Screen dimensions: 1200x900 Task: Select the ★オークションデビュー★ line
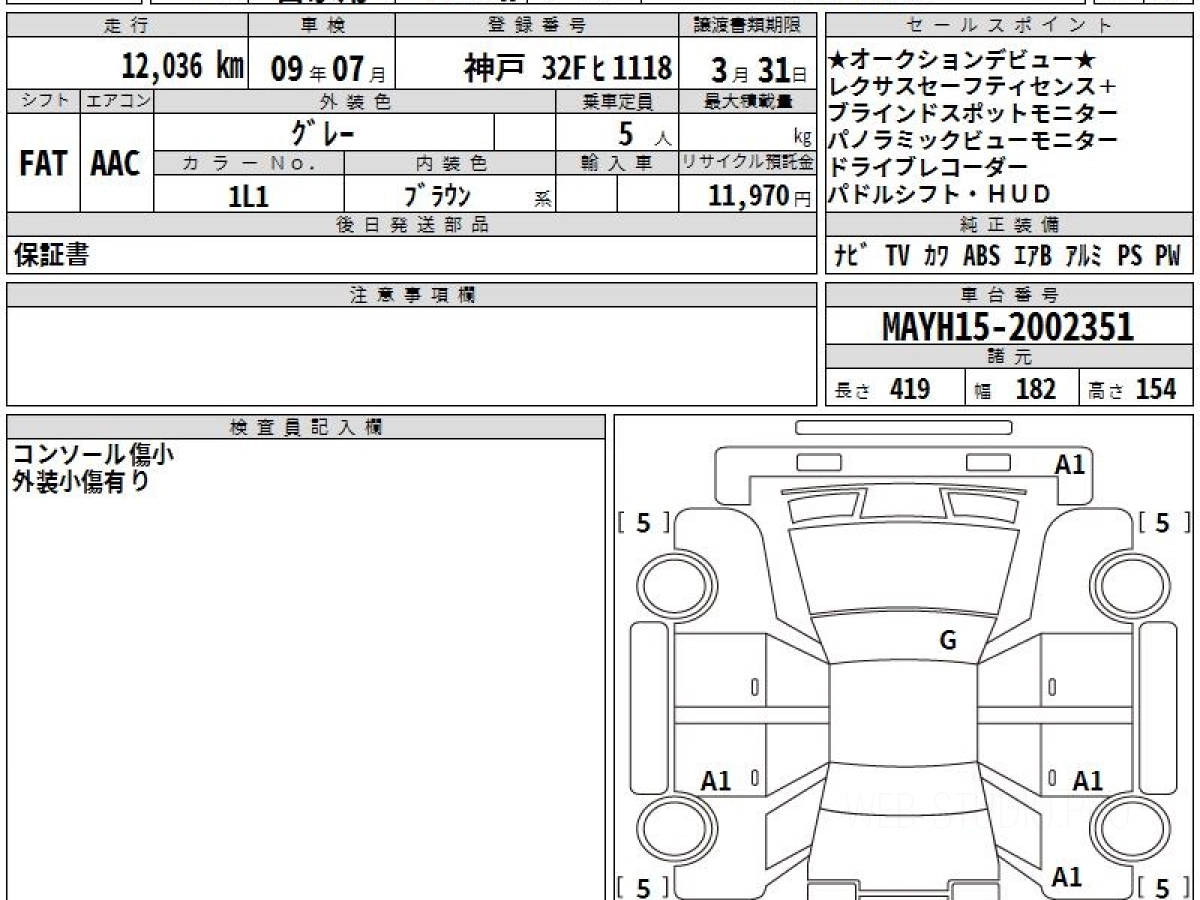pyautogui.click(x=963, y=60)
